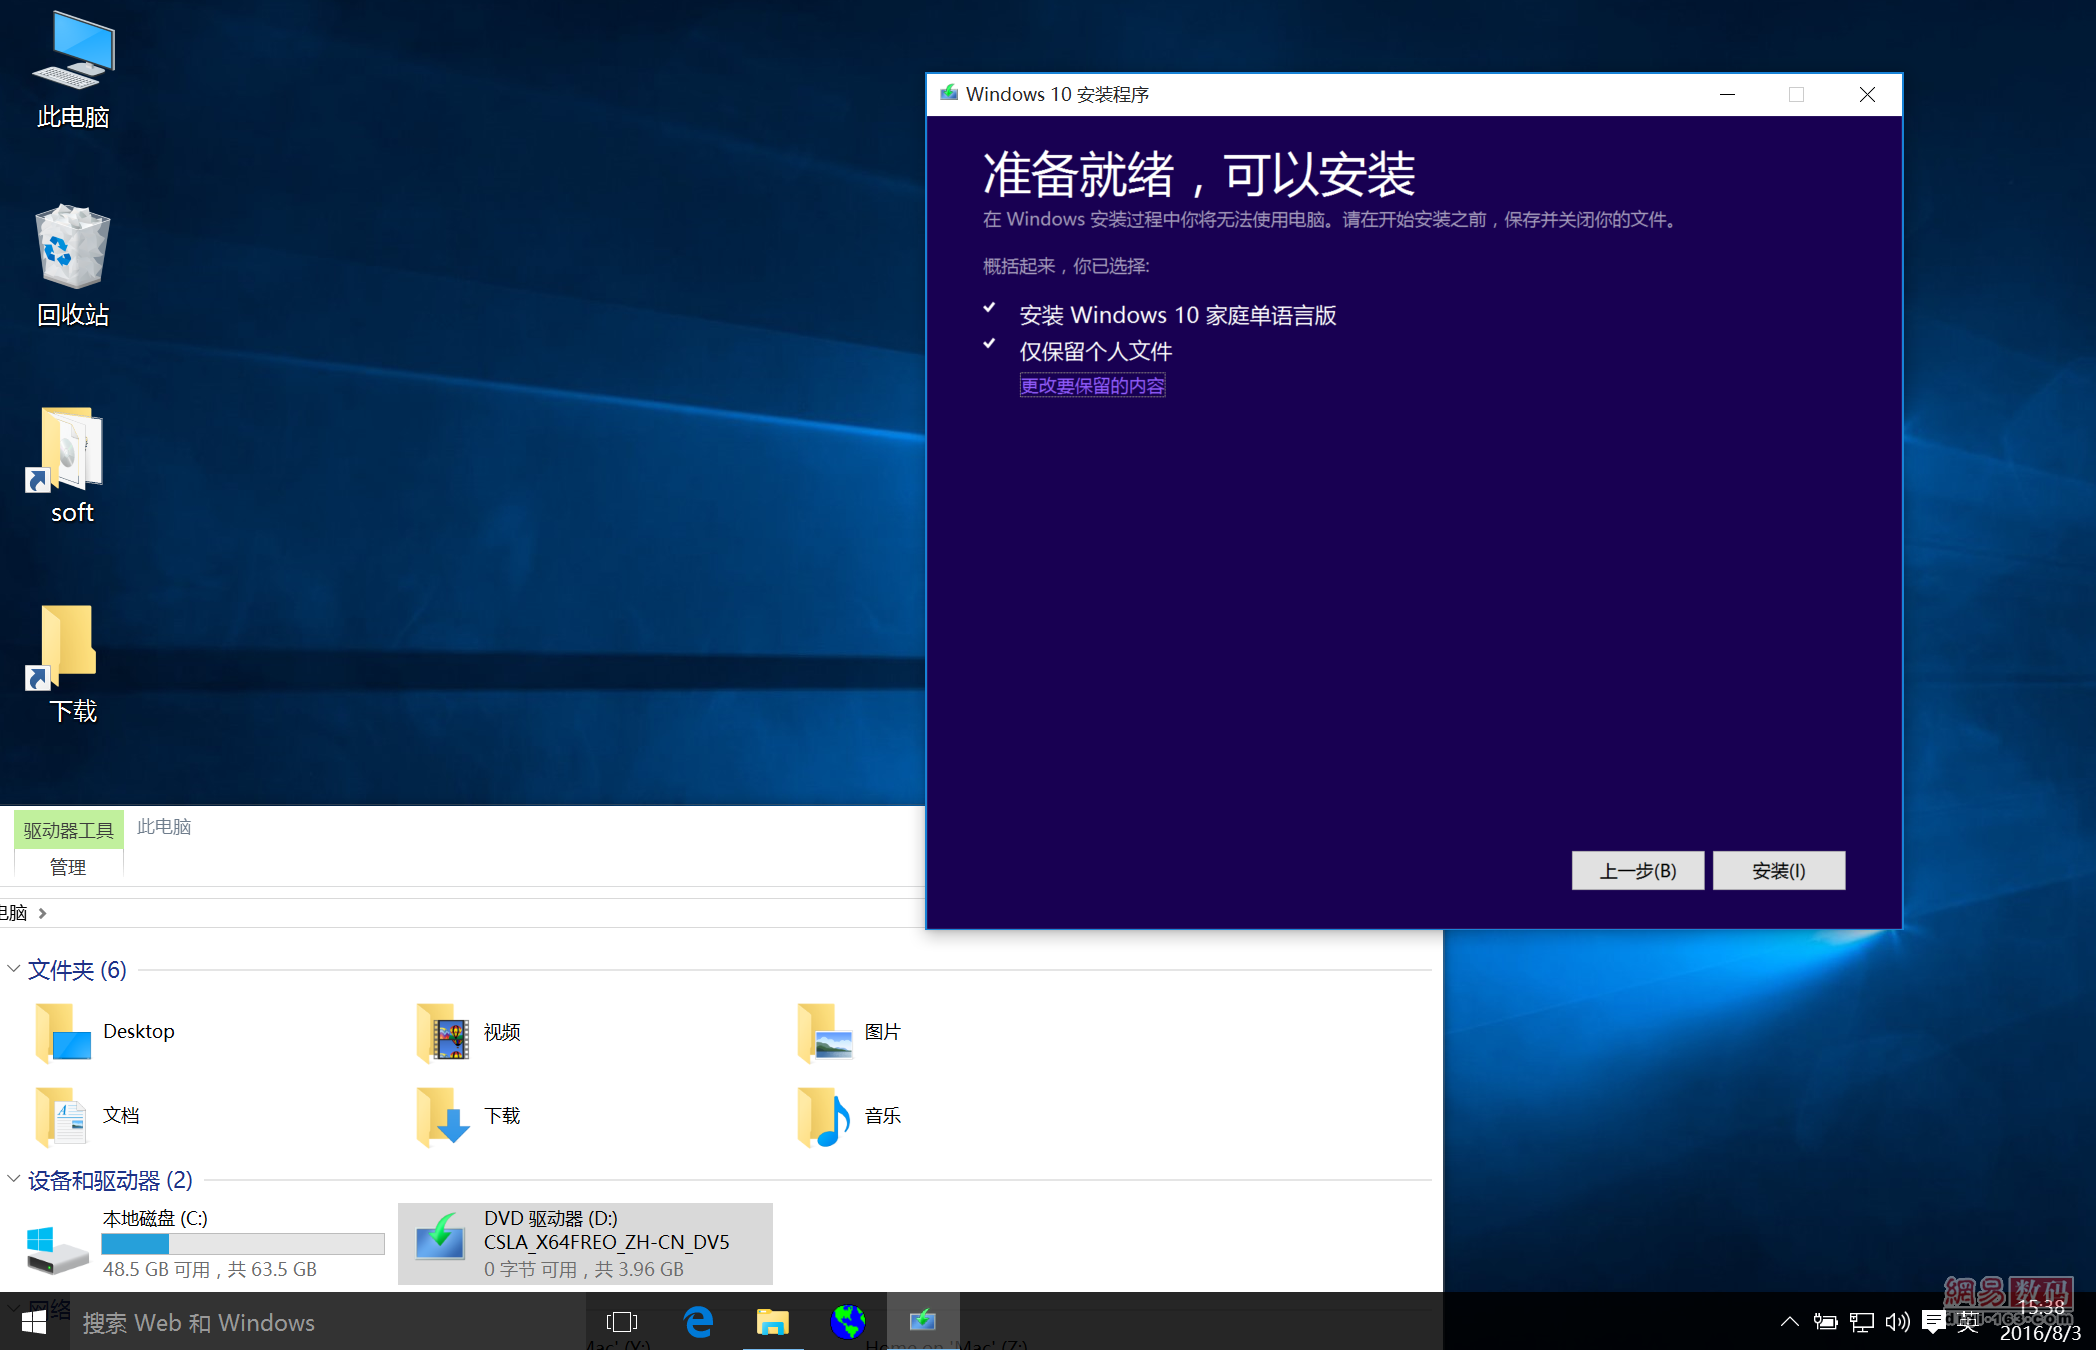The image size is (2096, 1350).
Task: Select the 音乐 music folder
Action: point(849,1116)
